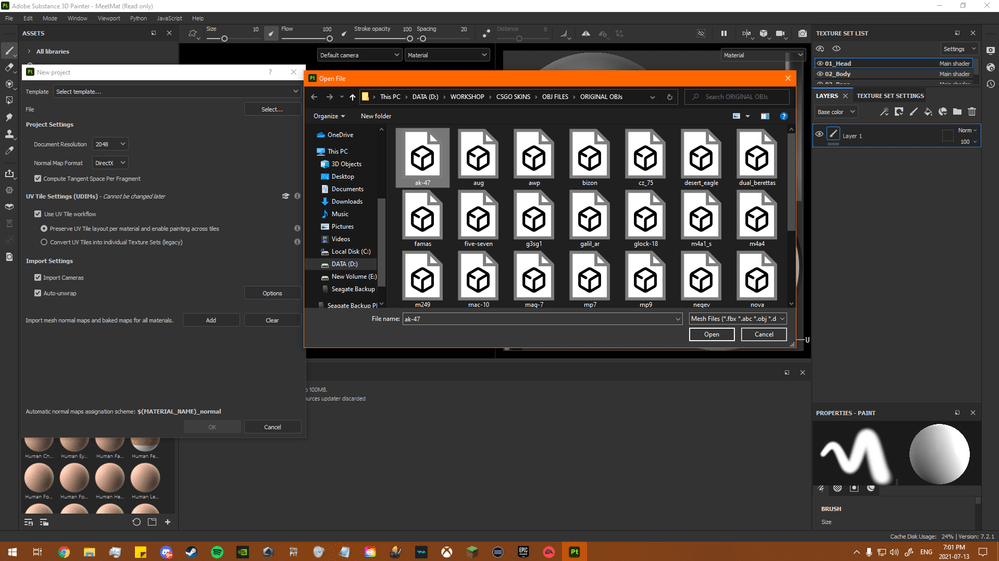This screenshot has height=561, width=999.
Task: Open the Select template dropdown
Action: click(176, 92)
